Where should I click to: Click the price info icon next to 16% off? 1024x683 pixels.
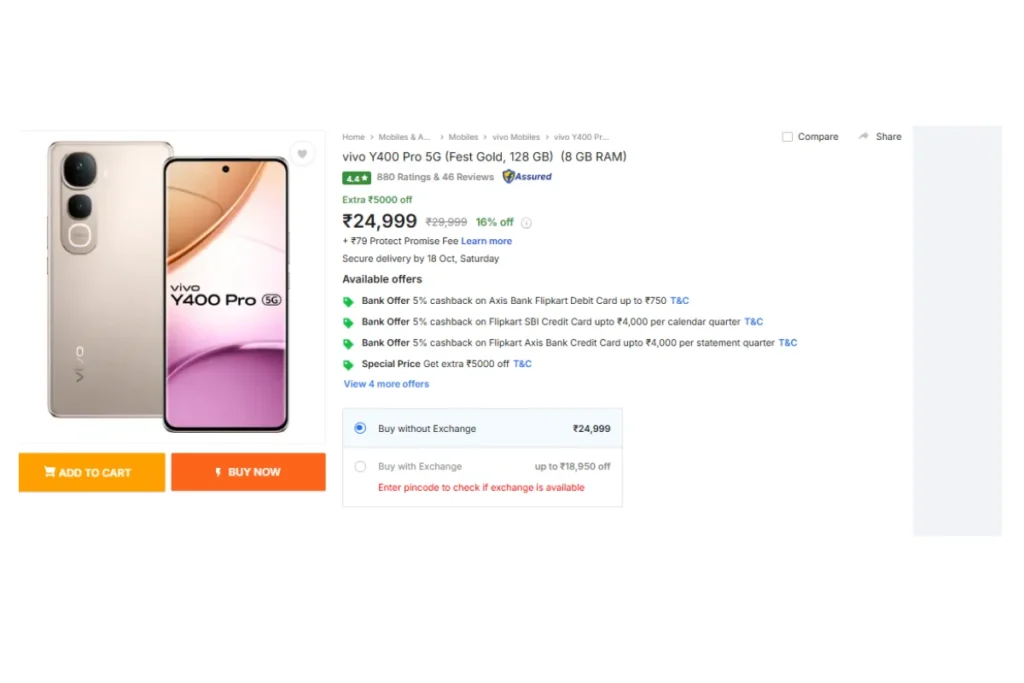526,223
